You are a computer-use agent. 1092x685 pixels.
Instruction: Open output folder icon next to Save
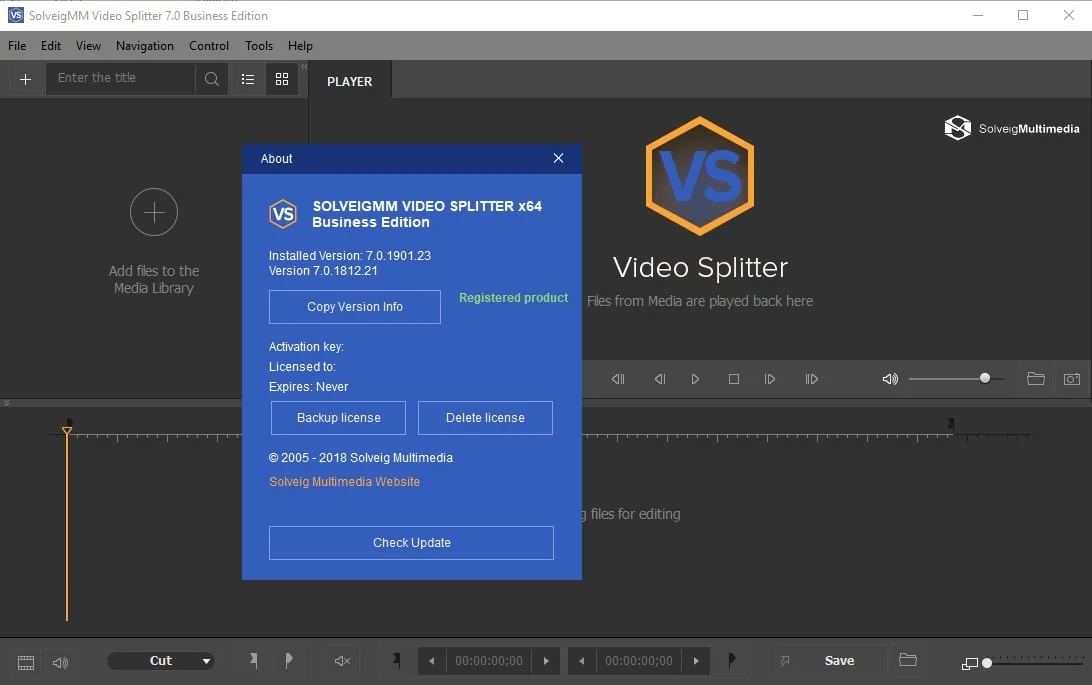pyautogui.click(x=907, y=660)
